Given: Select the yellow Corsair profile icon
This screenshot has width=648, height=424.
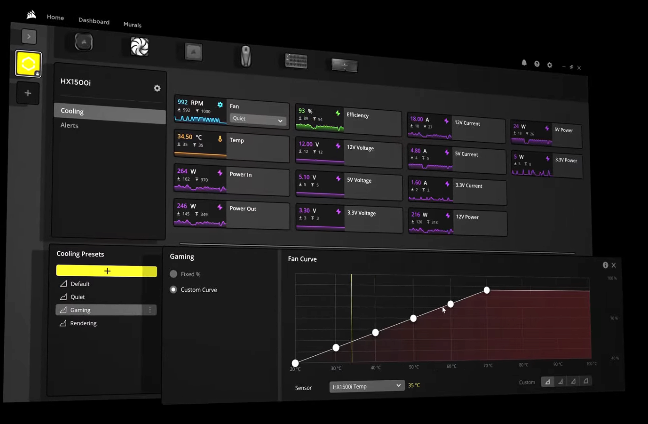Looking at the screenshot, I should [x=28, y=64].
